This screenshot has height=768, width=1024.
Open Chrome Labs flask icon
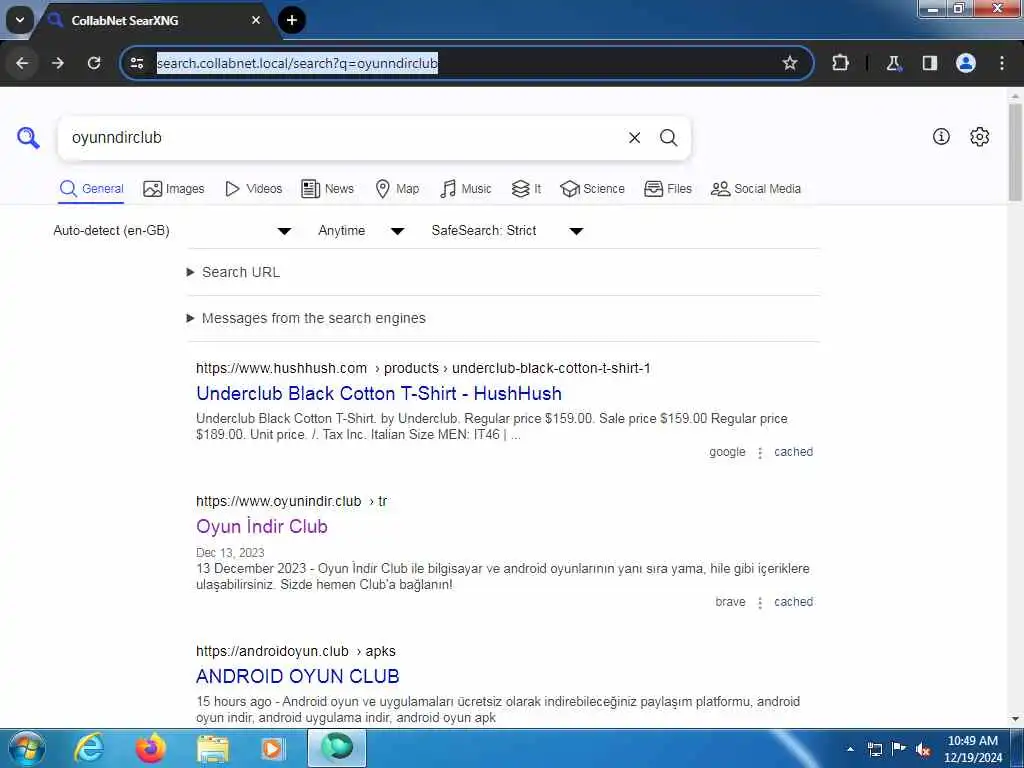click(x=893, y=63)
